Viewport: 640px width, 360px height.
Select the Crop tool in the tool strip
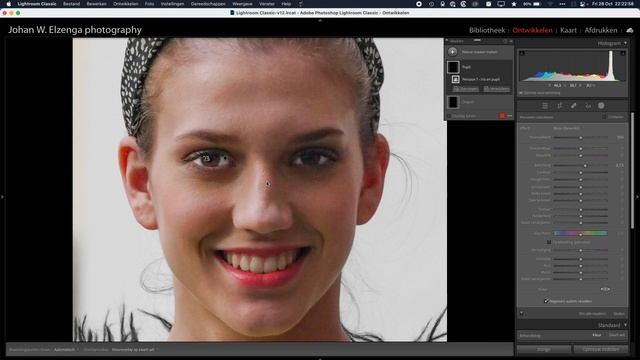560,106
